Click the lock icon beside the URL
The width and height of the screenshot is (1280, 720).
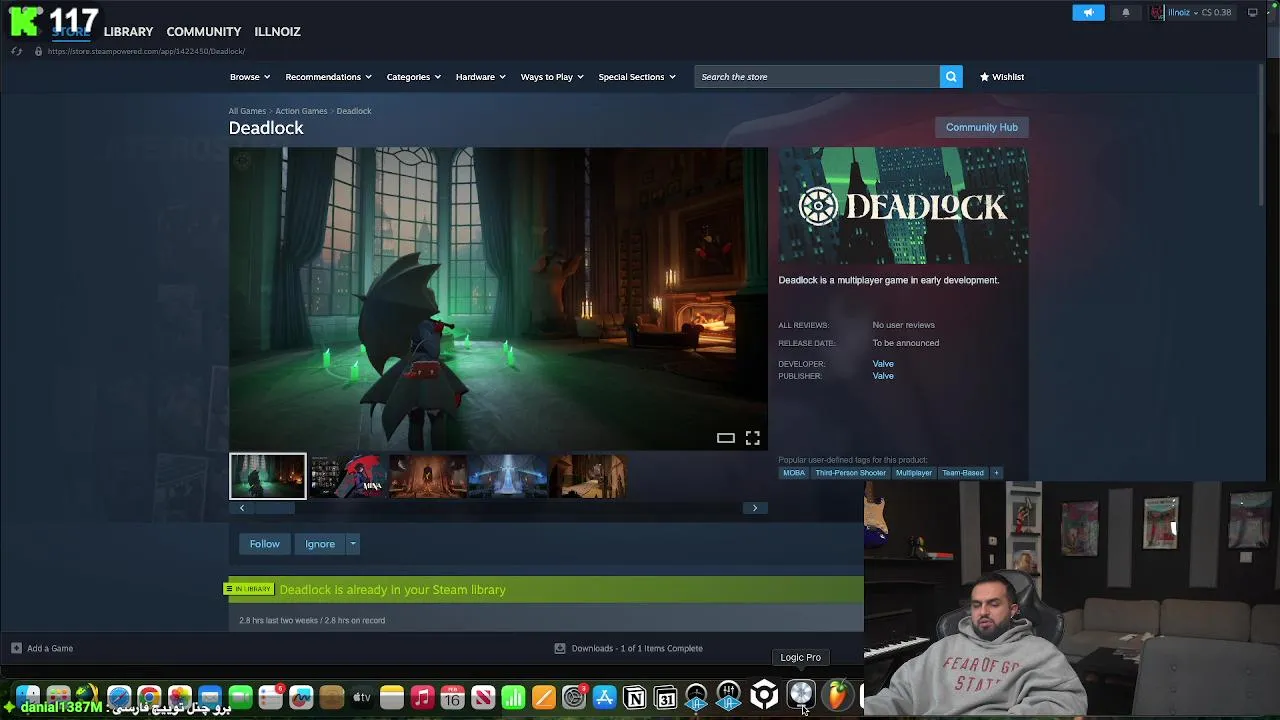click(38, 51)
